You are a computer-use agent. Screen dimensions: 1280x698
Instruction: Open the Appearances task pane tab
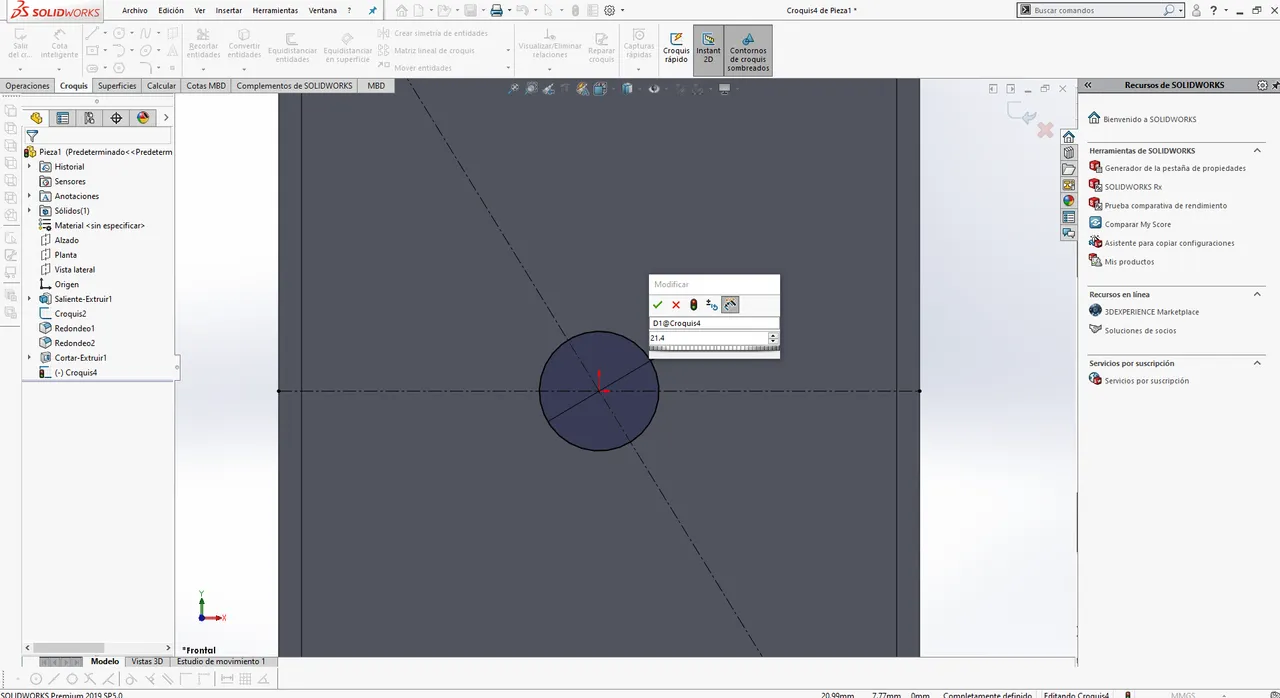tap(1069, 201)
